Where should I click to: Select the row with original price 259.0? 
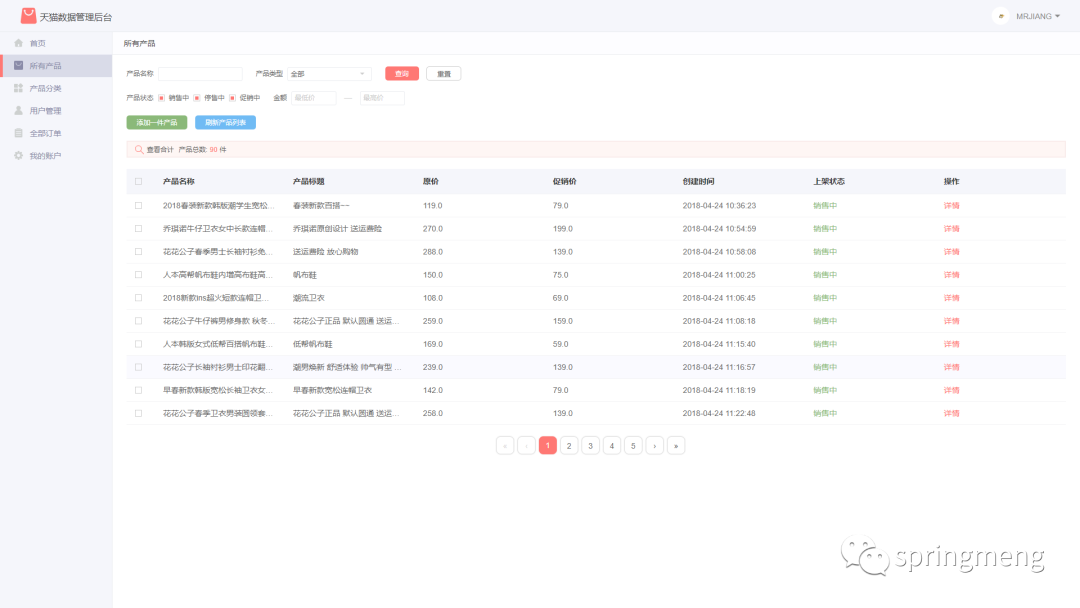click(138, 321)
